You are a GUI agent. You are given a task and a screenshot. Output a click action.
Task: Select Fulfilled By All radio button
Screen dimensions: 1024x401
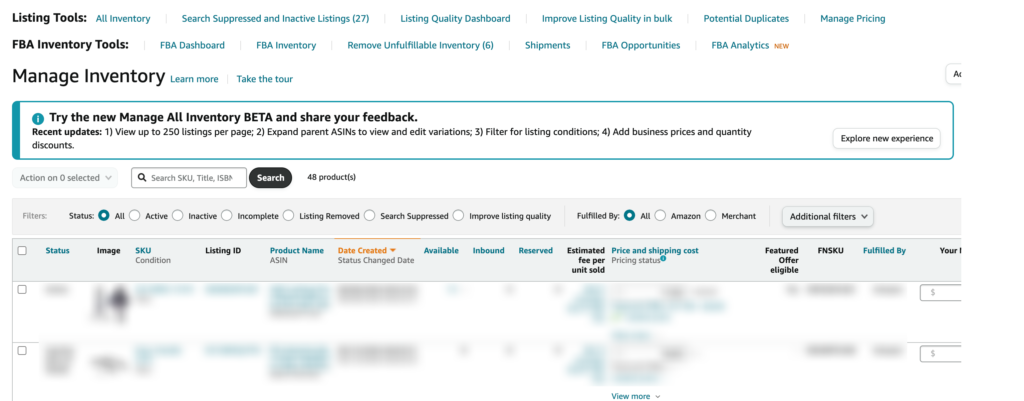pos(630,216)
